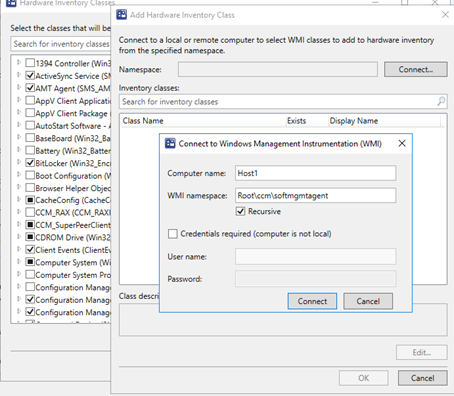Uncheck the BitLocker class checkbox

pyautogui.click(x=30, y=163)
